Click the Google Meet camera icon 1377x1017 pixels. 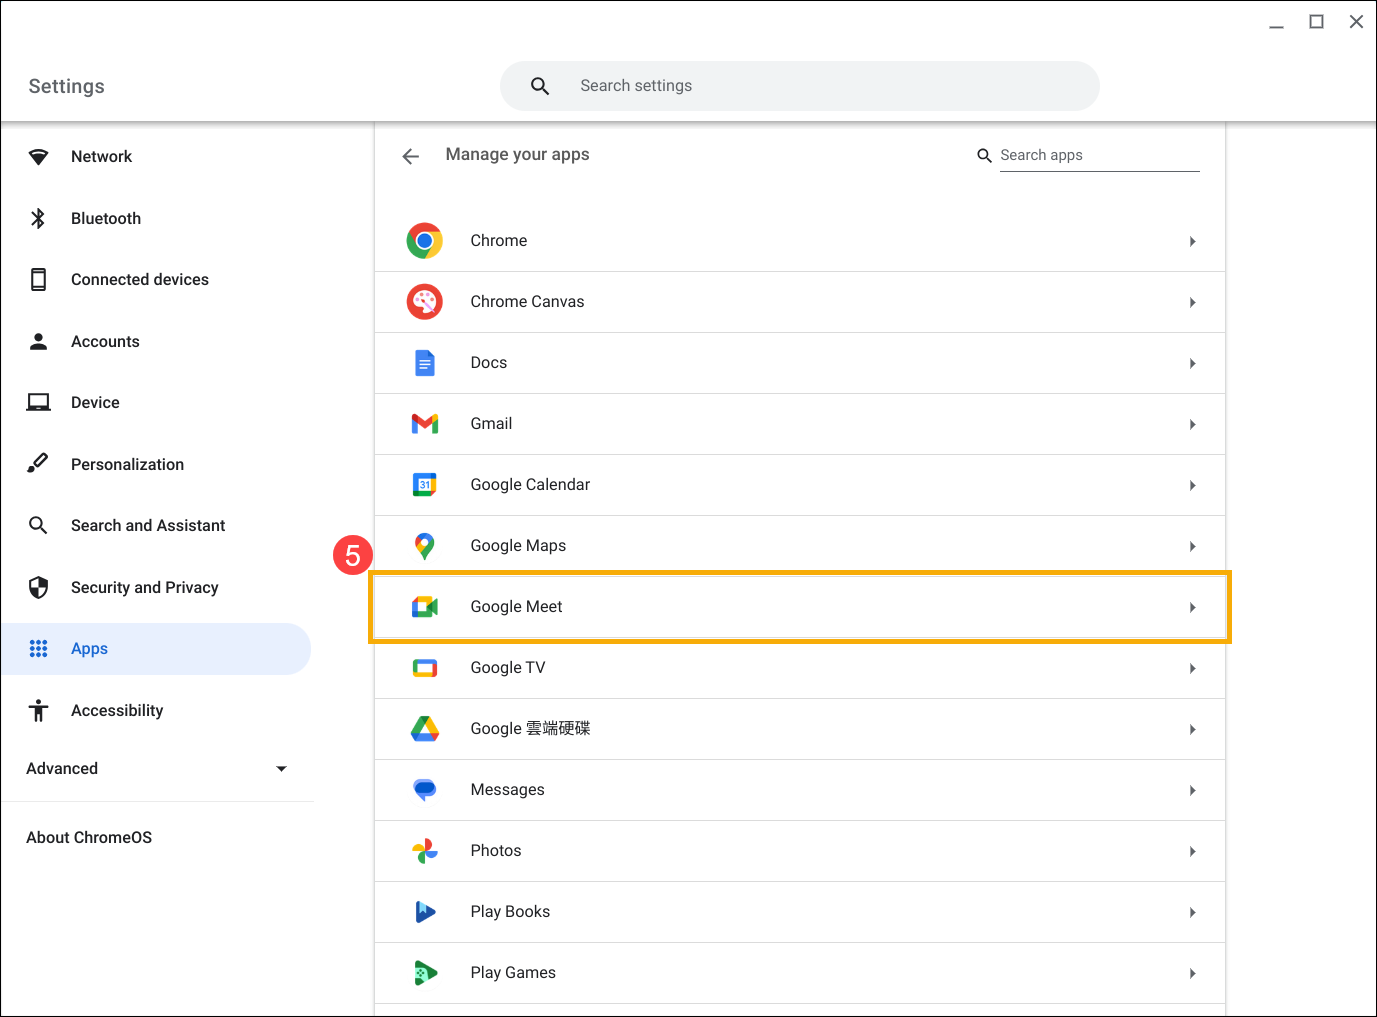coord(425,607)
